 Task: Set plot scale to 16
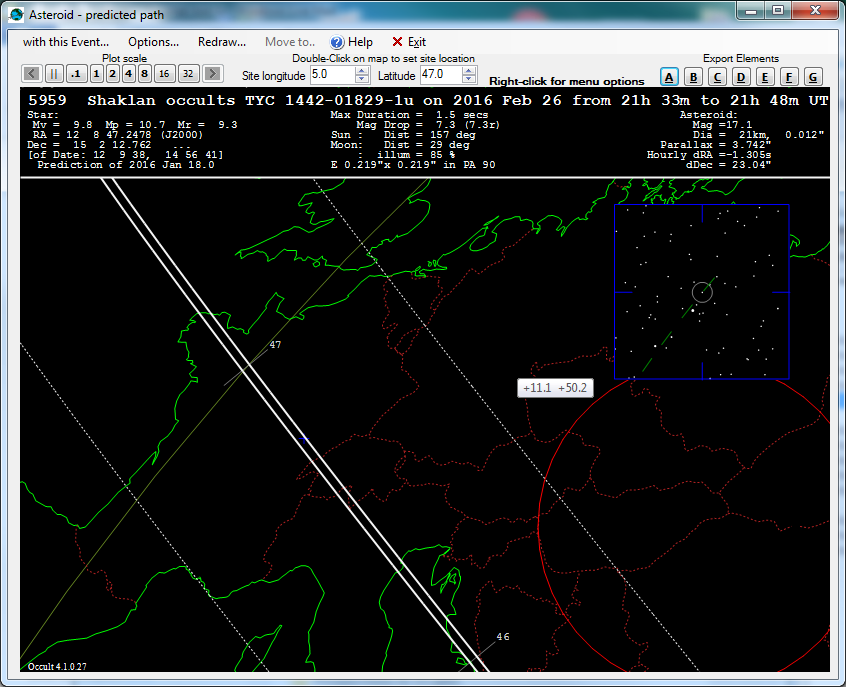click(x=164, y=74)
